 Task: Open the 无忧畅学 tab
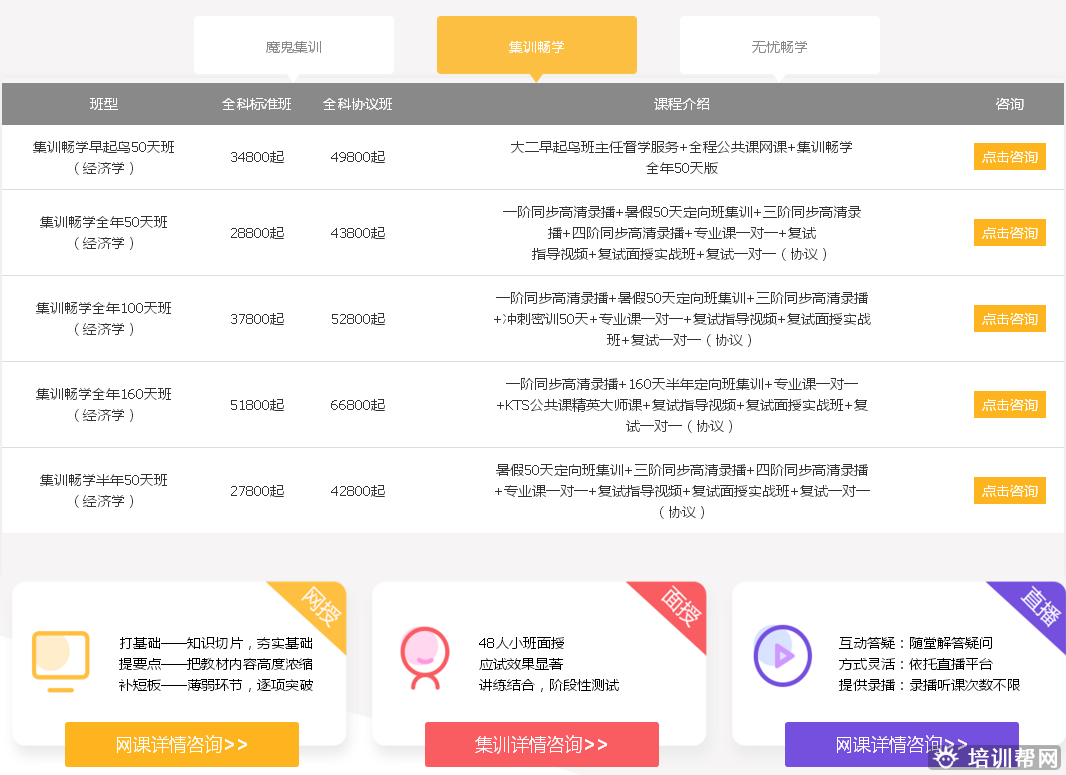(779, 46)
